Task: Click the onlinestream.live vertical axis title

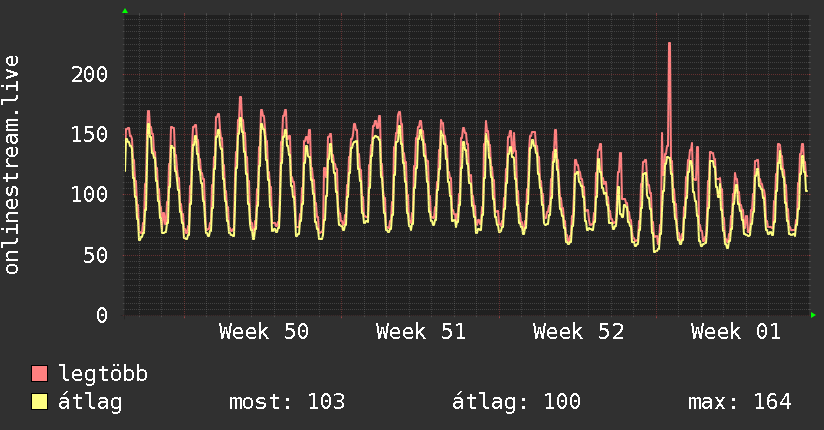Action: tap(11, 165)
